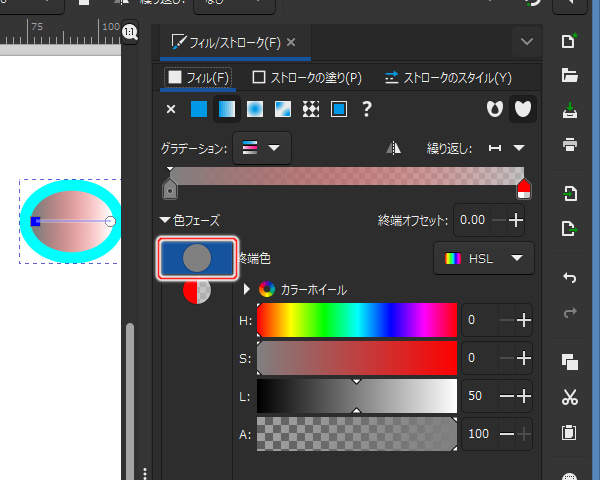Click the saturation S slider

point(357,358)
